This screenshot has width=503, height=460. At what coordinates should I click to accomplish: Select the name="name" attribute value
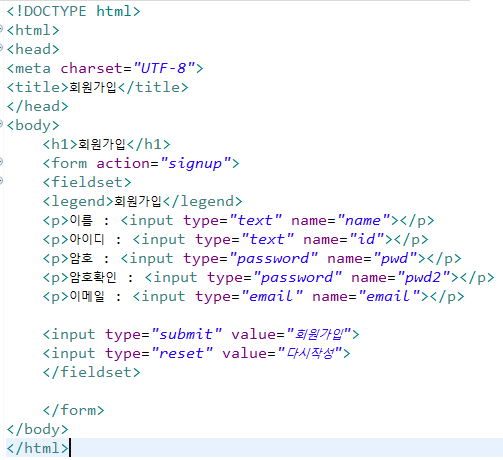click(363, 220)
